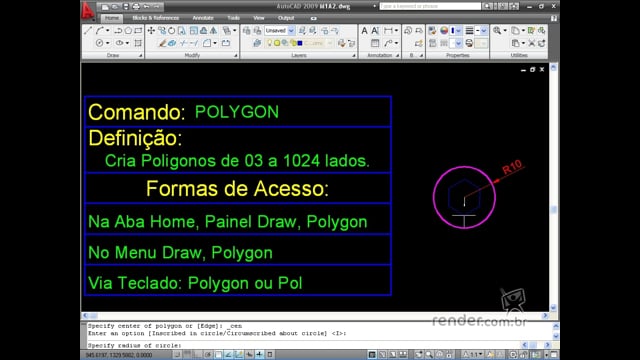Select the Hatch tool in Draw panel
The image size is (640, 360).
(138, 43)
